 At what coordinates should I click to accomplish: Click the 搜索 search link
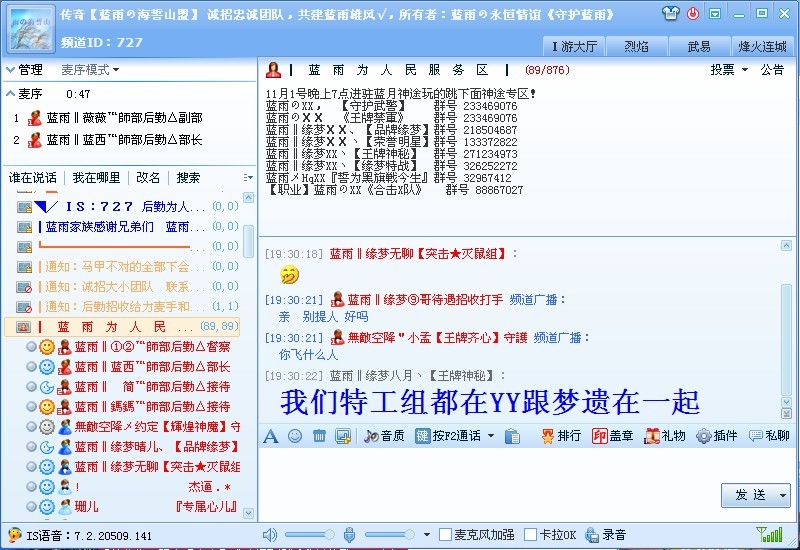(188, 178)
